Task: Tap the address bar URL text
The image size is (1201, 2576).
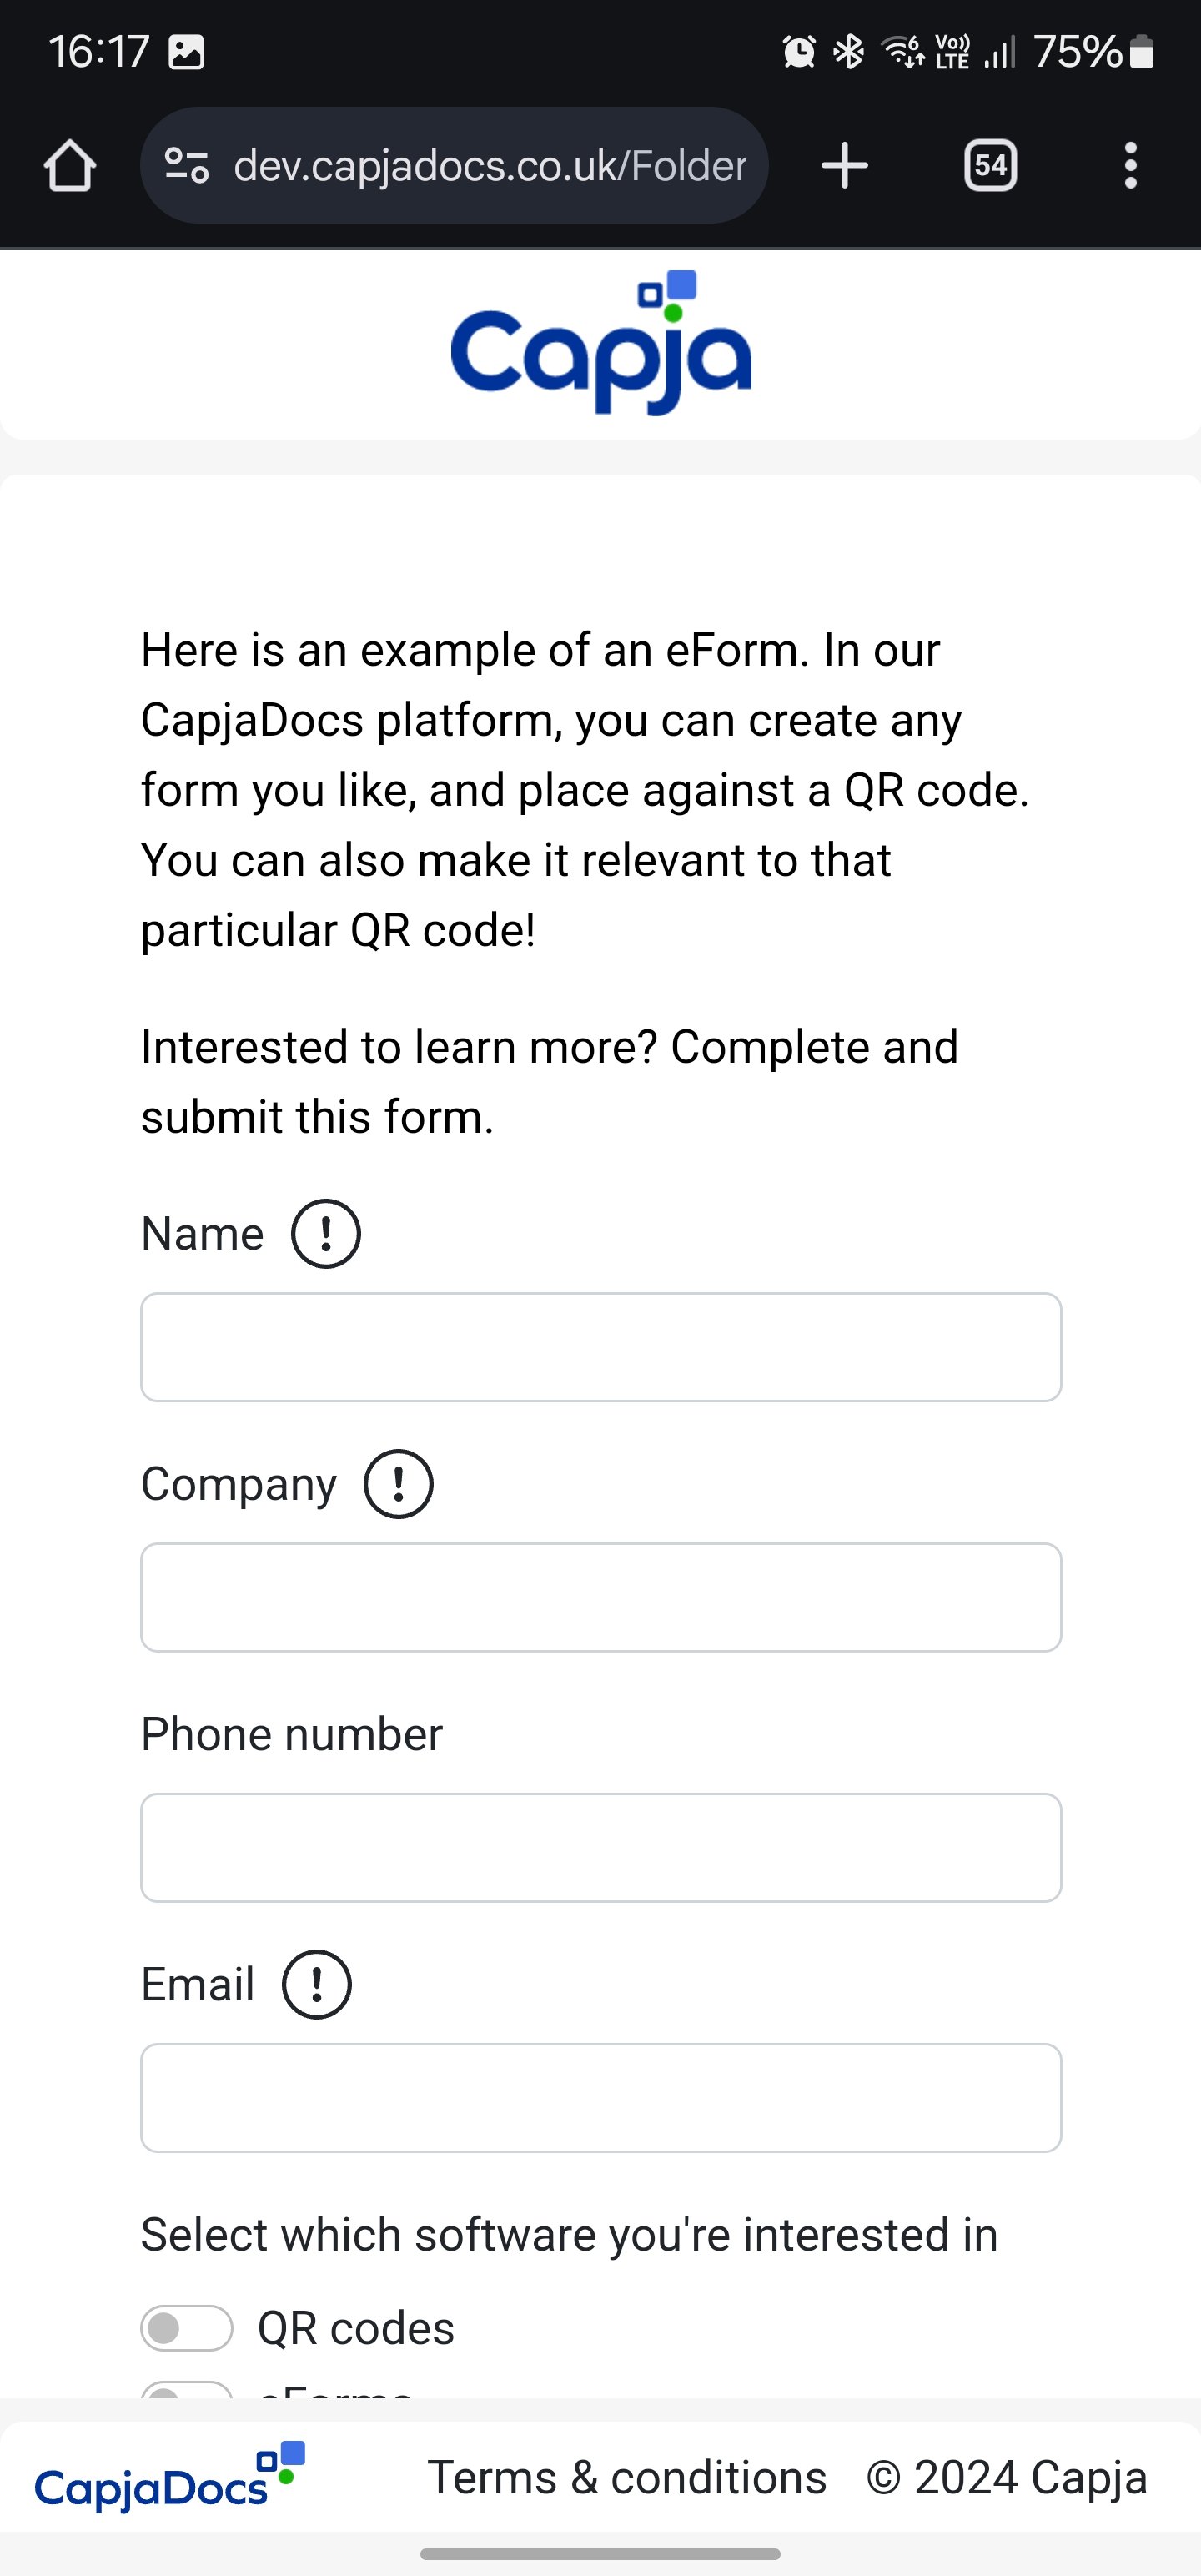Action: [489, 165]
